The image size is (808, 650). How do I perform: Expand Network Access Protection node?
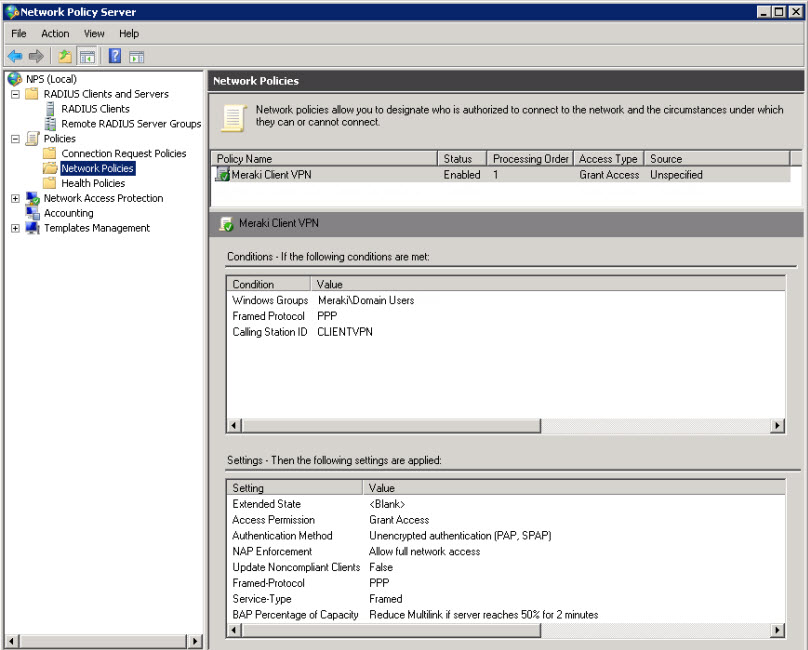click(15, 198)
